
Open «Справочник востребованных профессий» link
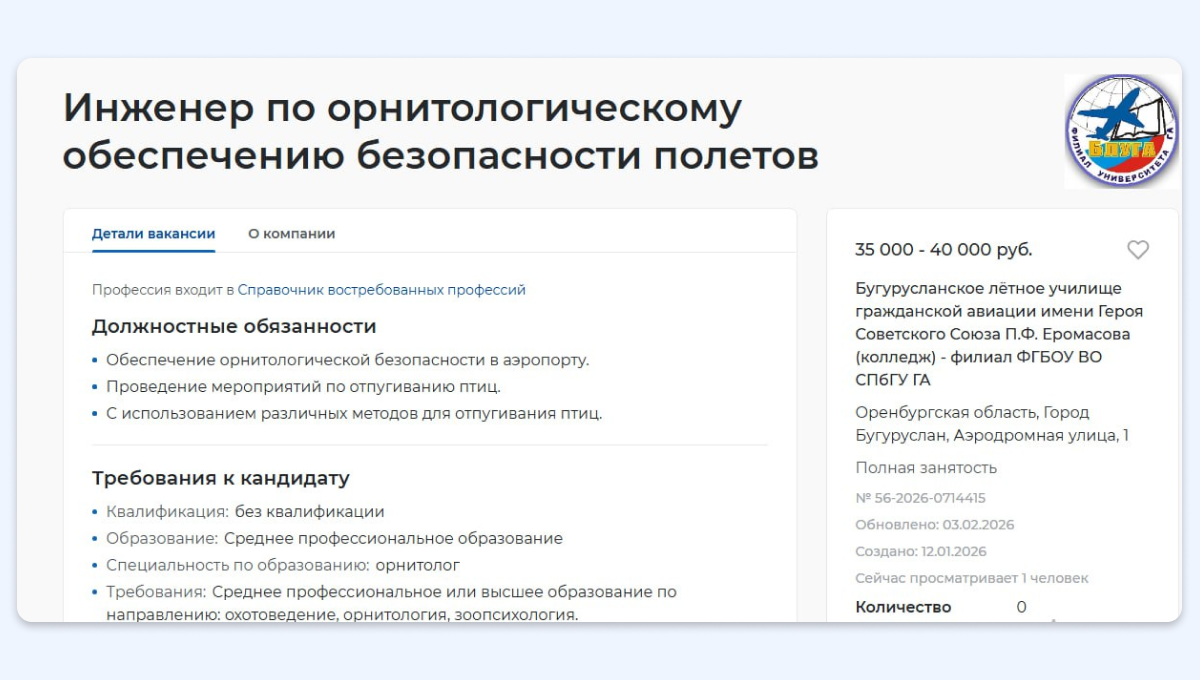pyautogui.click(x=381, y=290)
